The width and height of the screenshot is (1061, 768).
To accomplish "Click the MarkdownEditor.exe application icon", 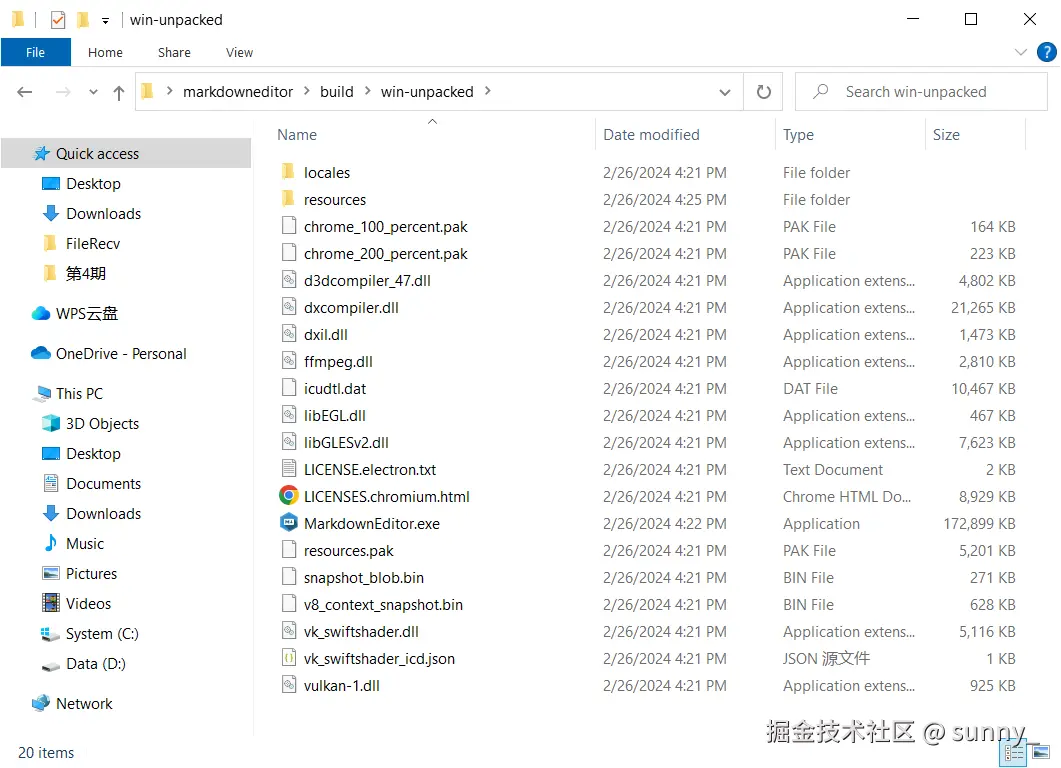I will pos(289,523).
